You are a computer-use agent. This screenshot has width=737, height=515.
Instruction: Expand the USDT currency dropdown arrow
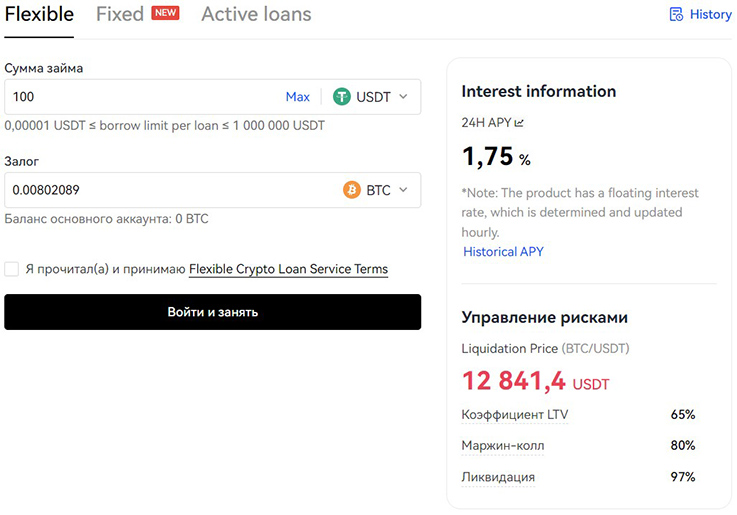tap(404, 97)
